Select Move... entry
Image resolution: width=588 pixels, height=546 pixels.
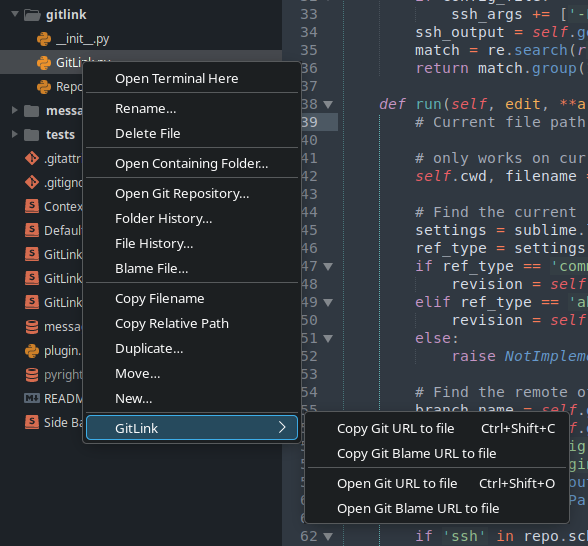192,374
